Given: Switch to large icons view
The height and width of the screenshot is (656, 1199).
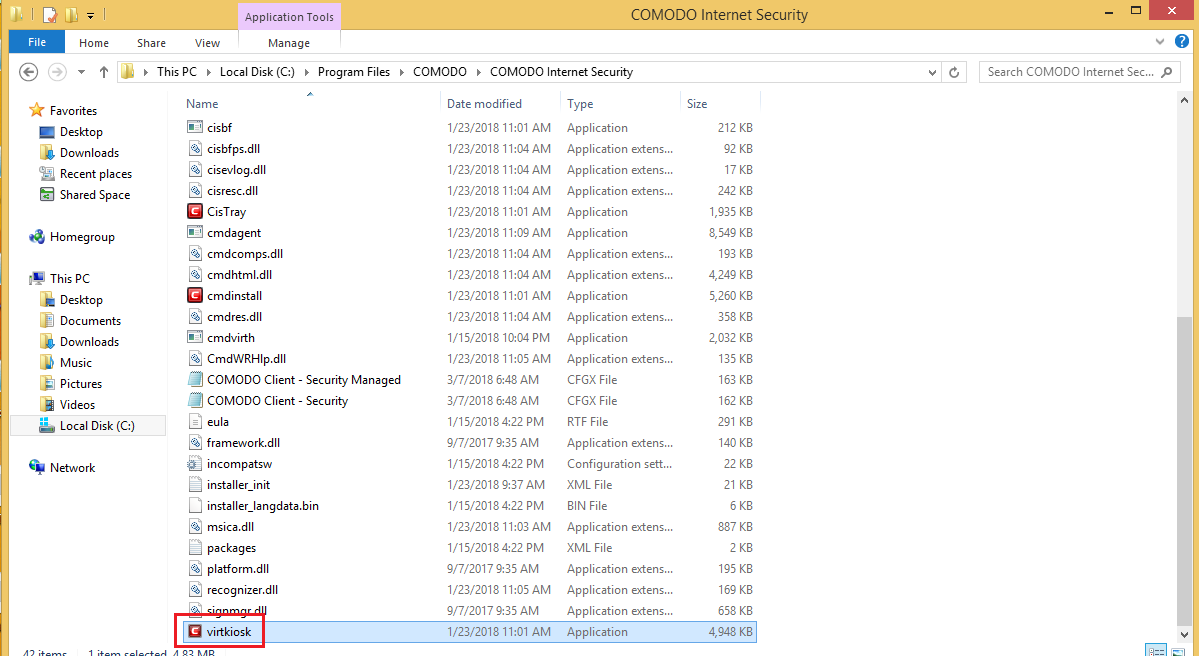Looking at the screenshot, I should 1178,651.
